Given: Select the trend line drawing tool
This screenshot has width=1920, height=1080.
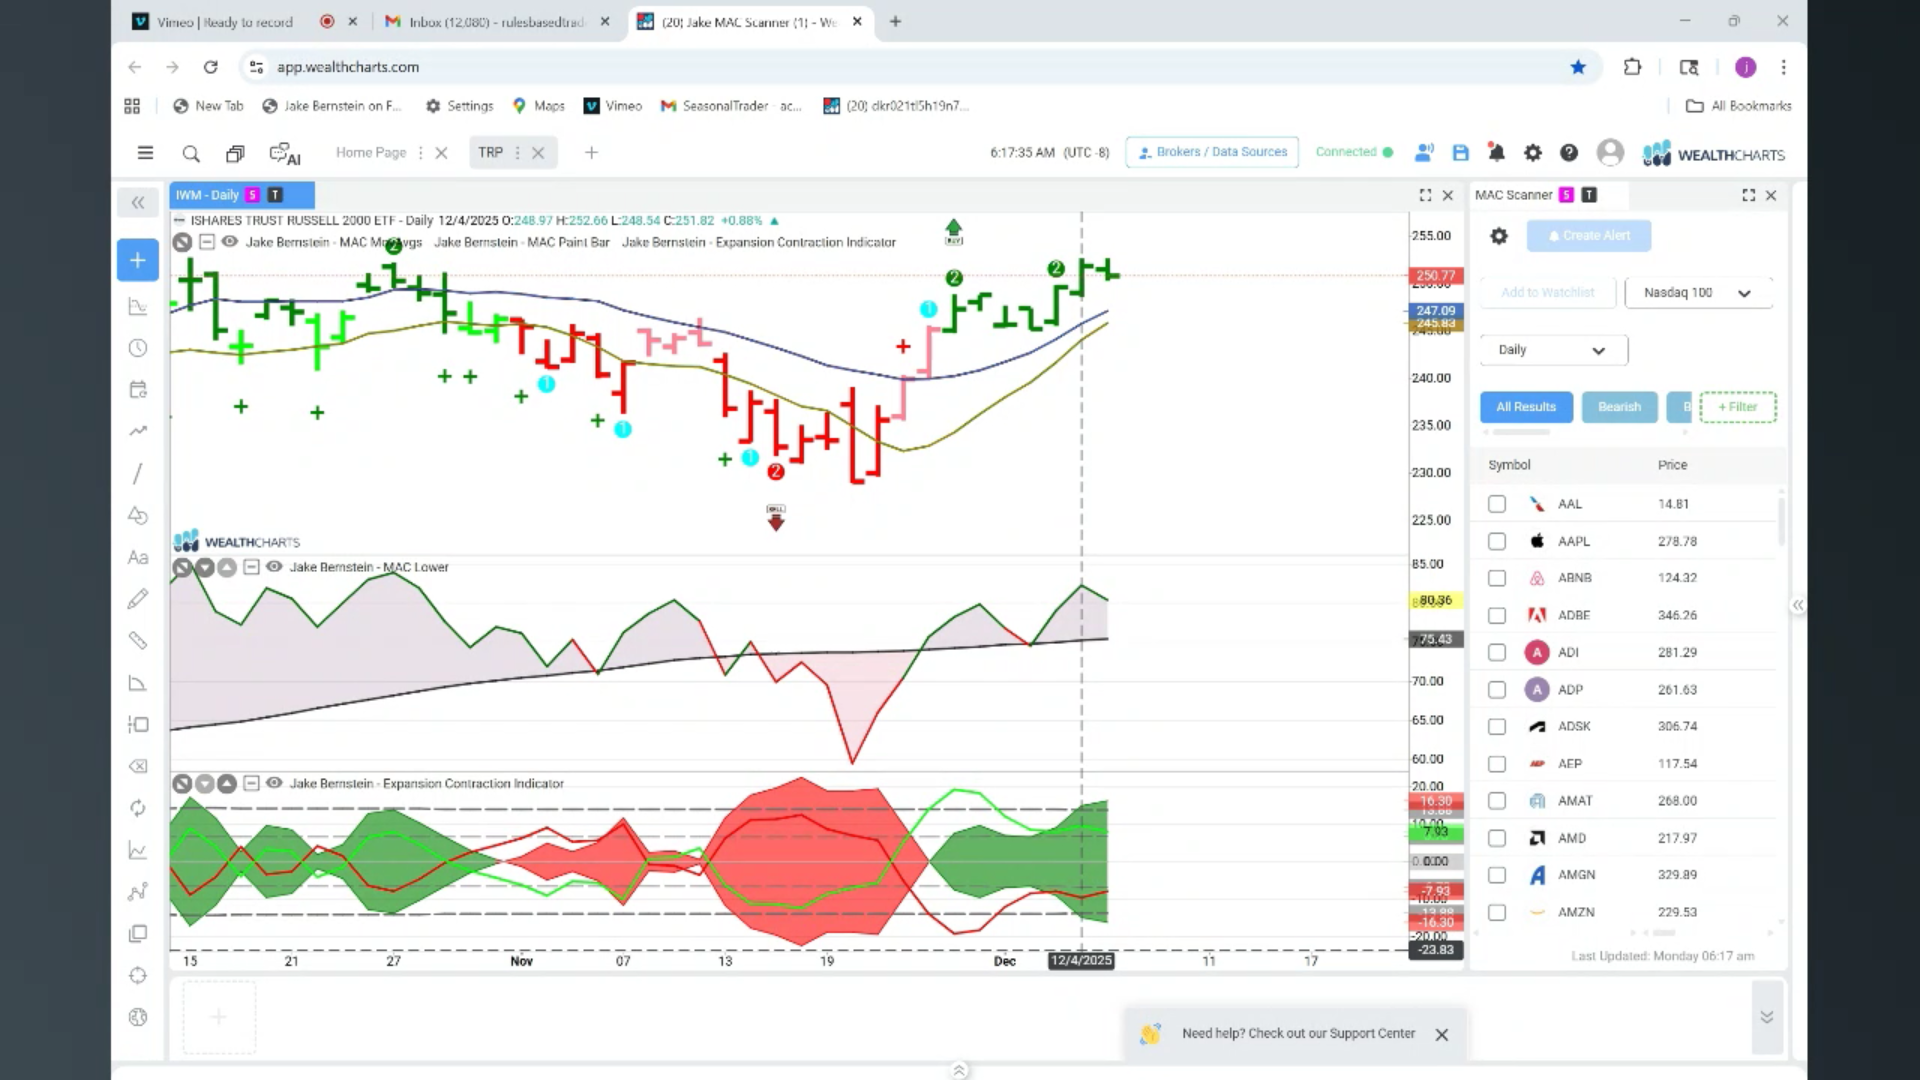Looking at the screenshot, I should click(138, 473).
